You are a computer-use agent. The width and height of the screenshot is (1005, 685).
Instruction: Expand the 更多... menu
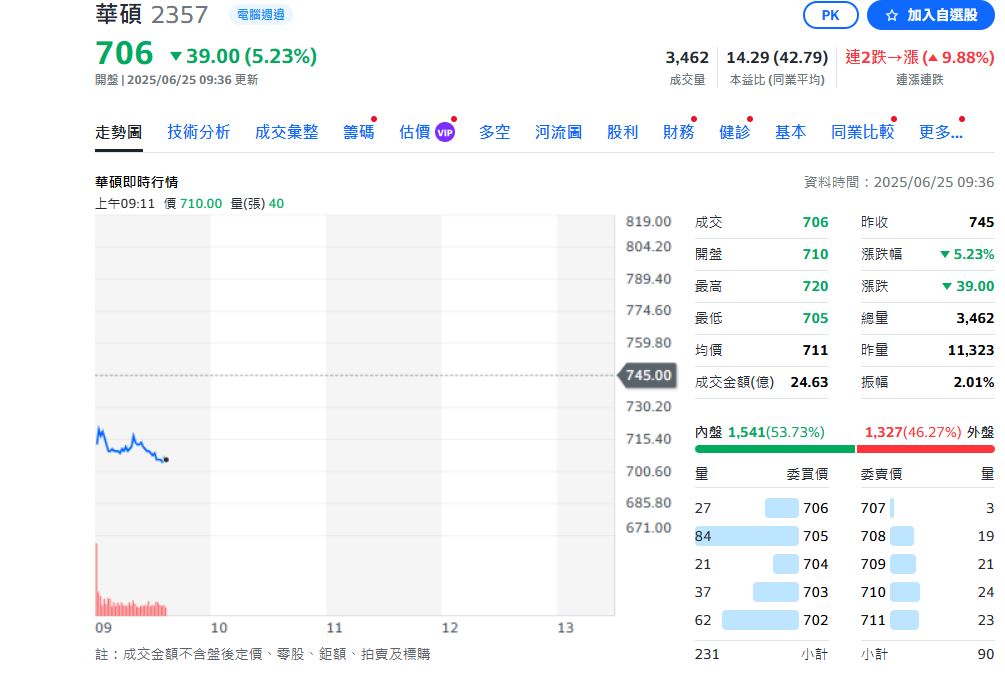point(941,132)
